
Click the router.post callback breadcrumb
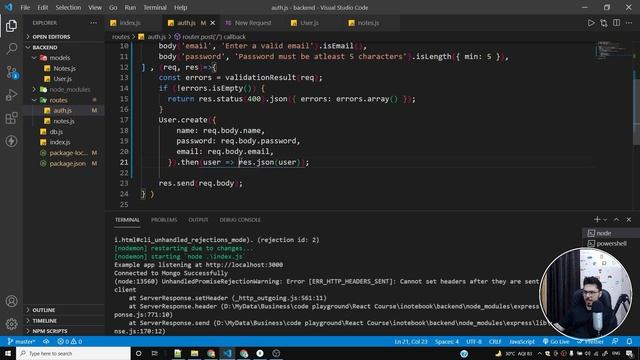(210, 37)
